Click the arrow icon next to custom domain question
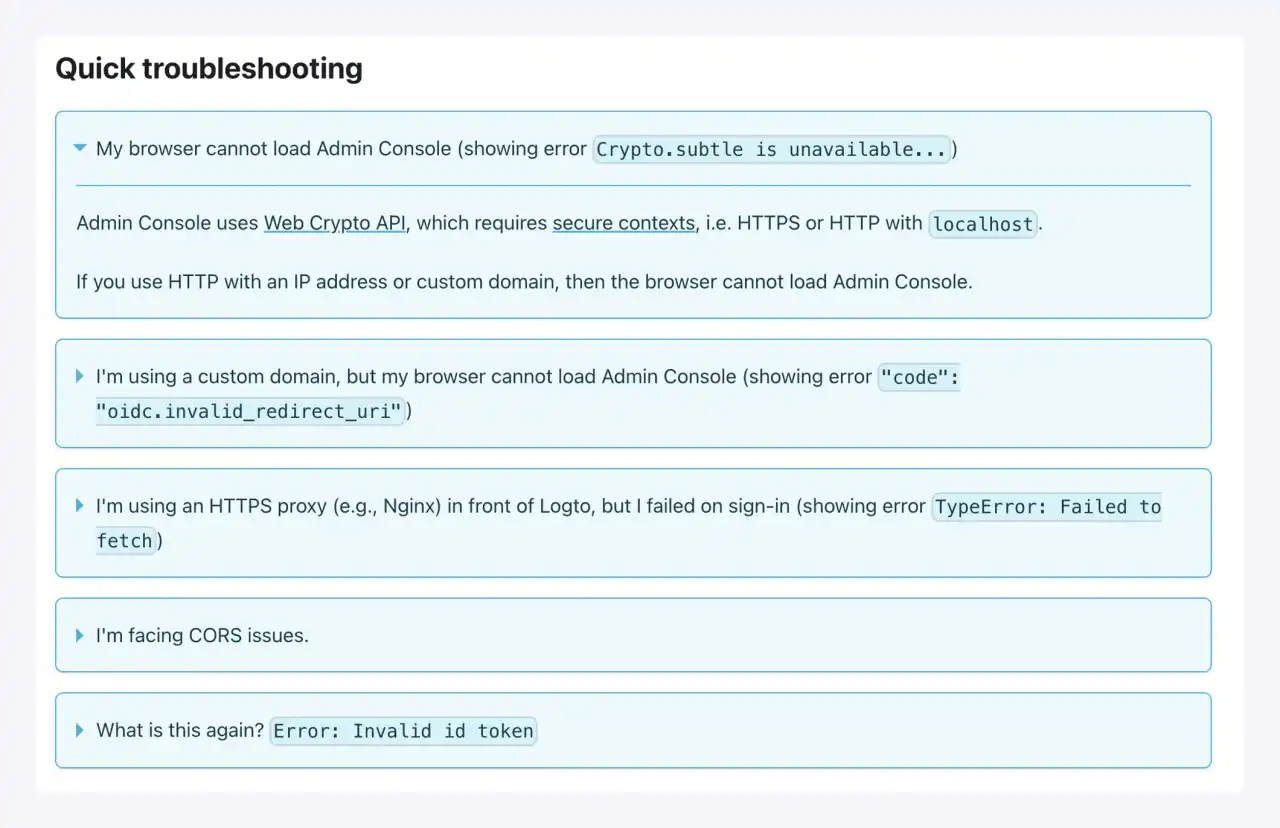 [x=79, y=376]
